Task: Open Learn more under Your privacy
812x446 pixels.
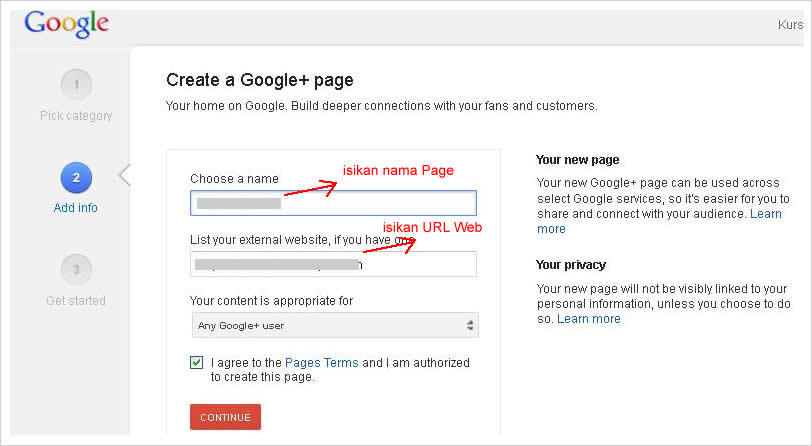Action: pyautogui.click(x=589, y=319)
